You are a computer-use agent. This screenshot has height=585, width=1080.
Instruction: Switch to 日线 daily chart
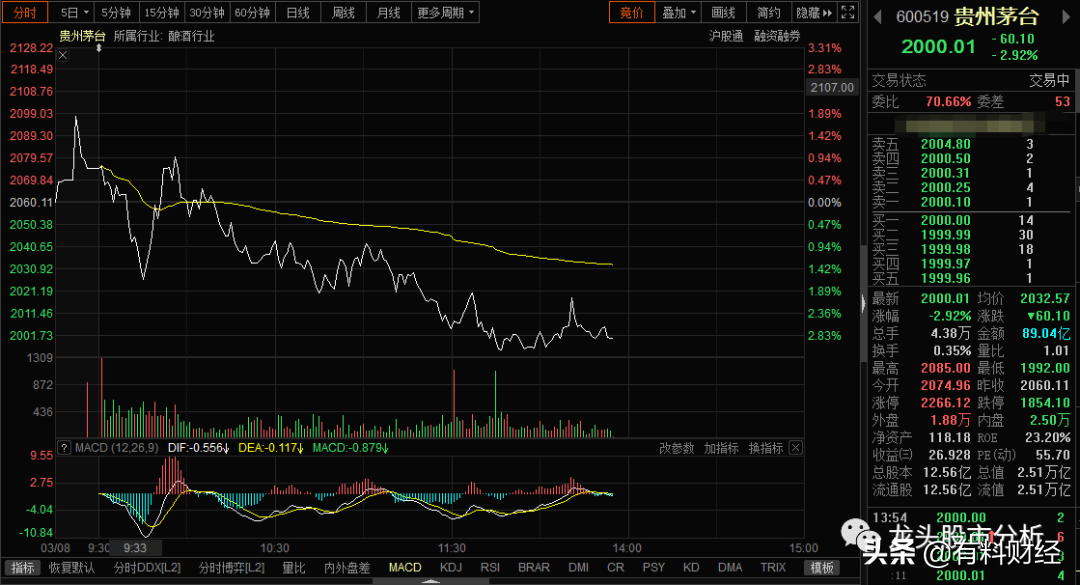tap(298, 12)
